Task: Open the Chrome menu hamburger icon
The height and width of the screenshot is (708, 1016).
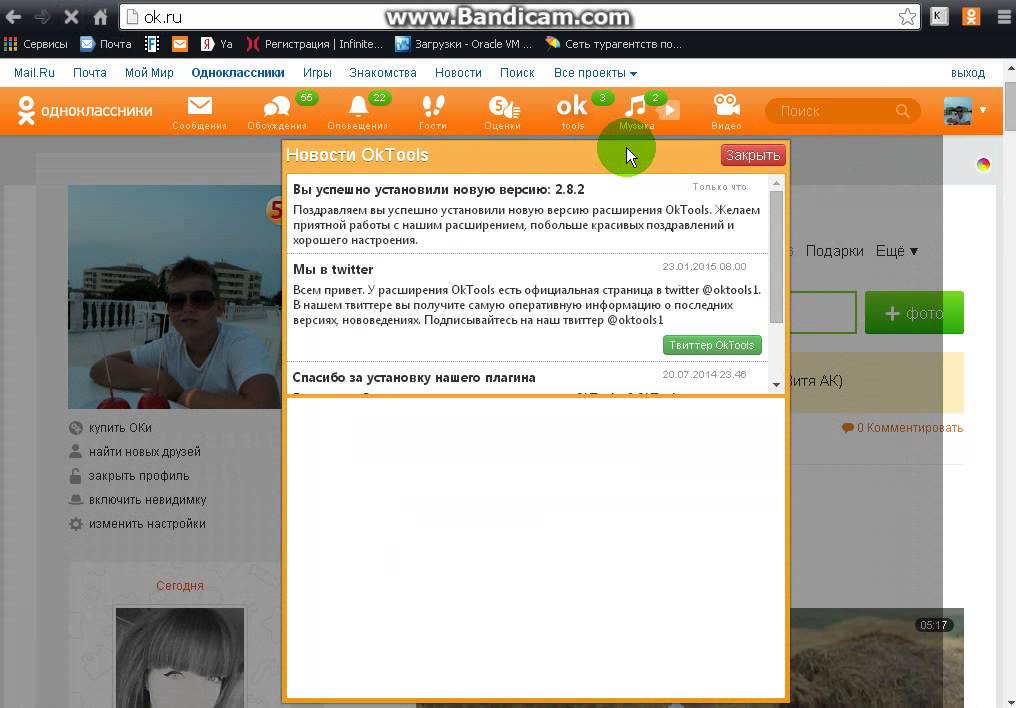Action: pyautogui.click(x=1003, y=17)
